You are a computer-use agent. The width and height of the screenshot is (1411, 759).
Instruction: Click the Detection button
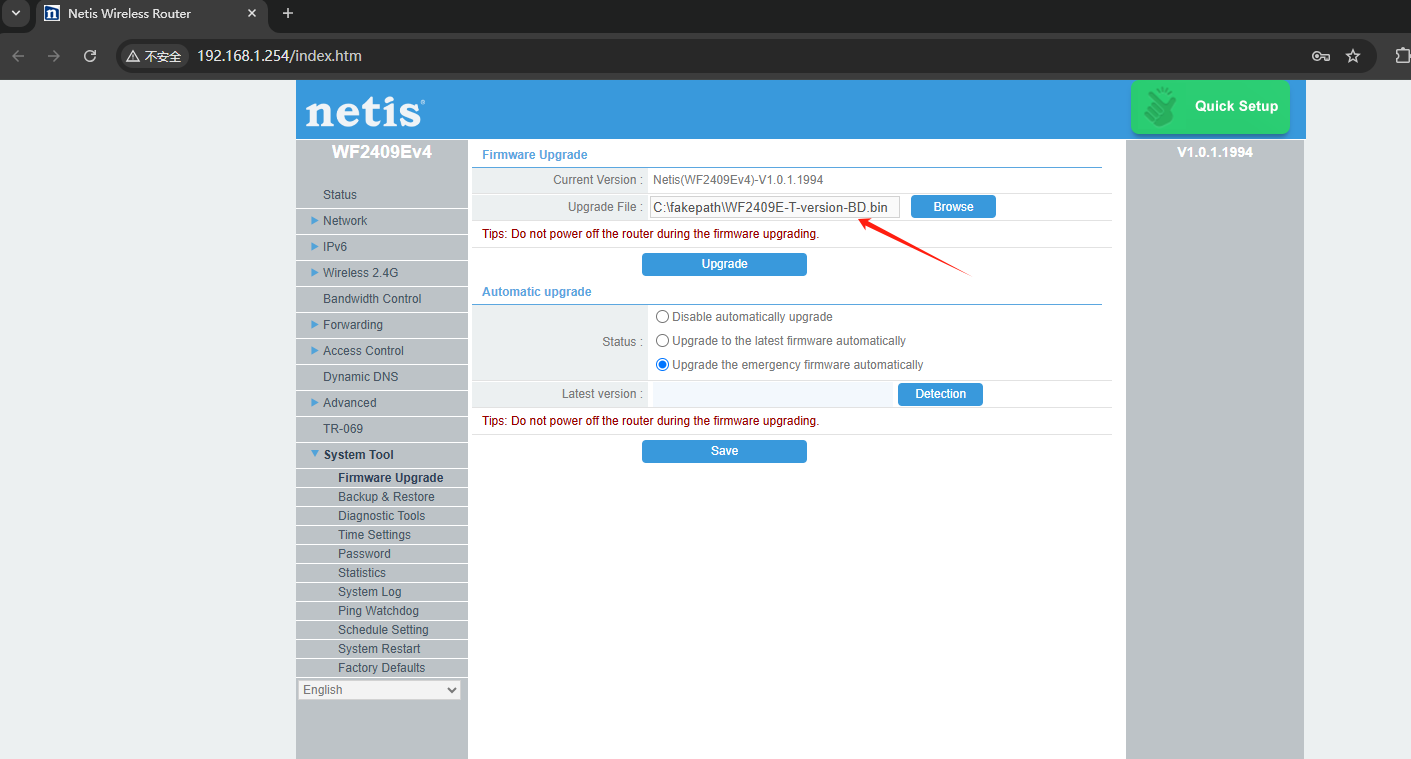940,394
